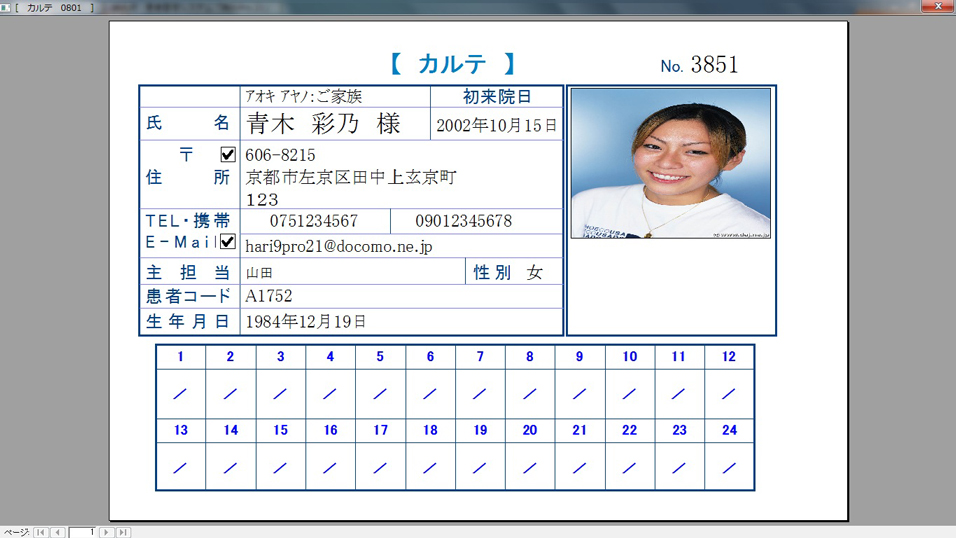
Task: Click the furigana アオキ アヤノ:ご家族
Action: click(x=304, y=96)
